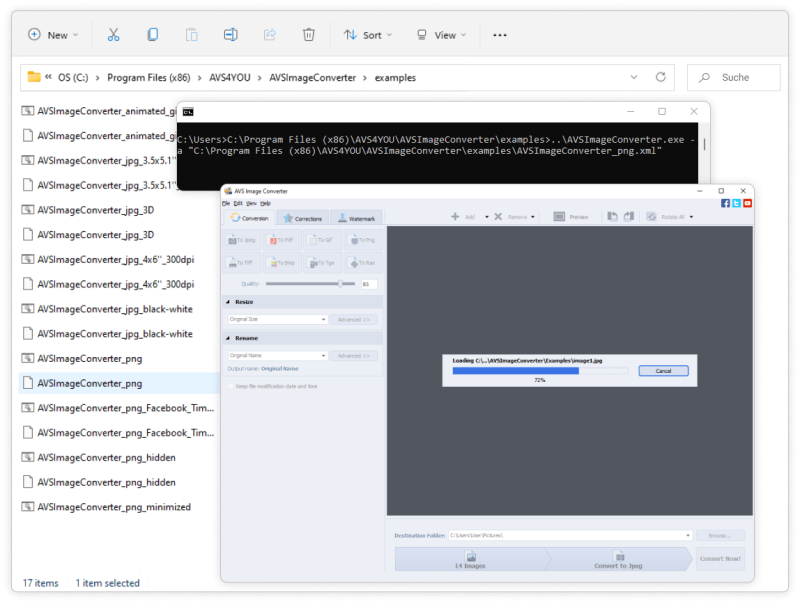
Task: Click Advanced button in Resize section
Action: [x=354, y=319]
